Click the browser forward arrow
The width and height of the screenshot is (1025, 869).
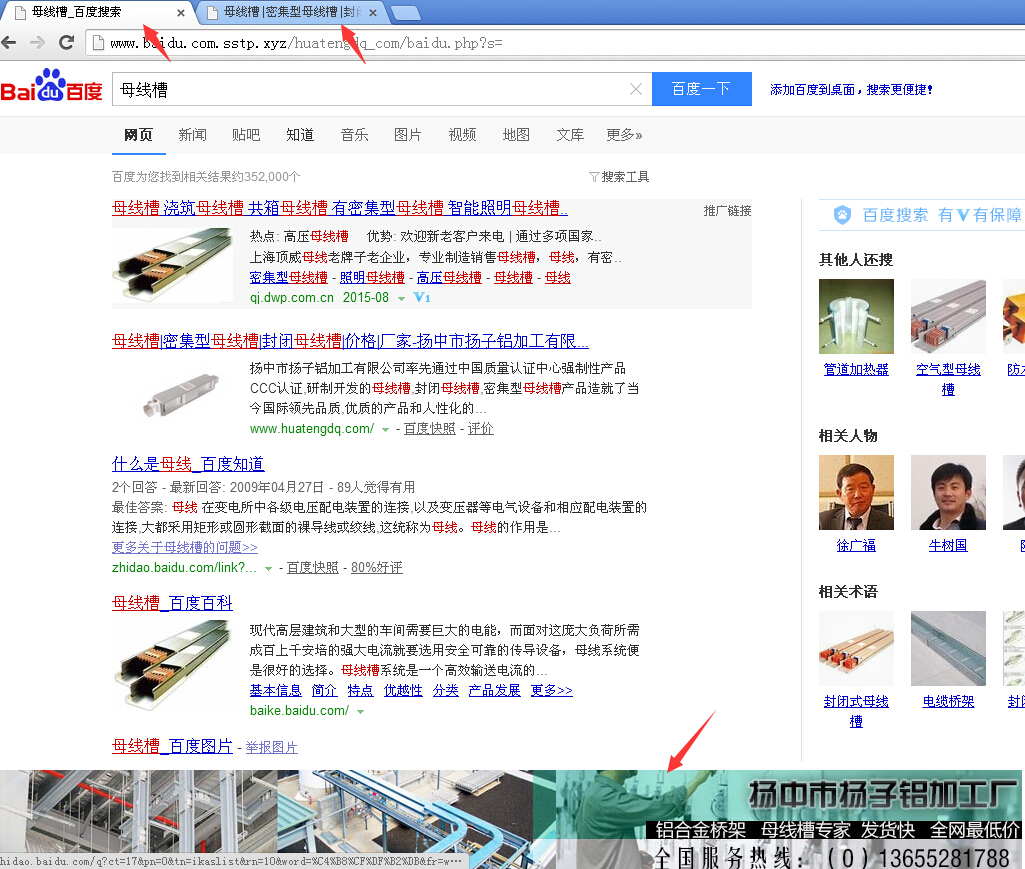tap(37, 43)
